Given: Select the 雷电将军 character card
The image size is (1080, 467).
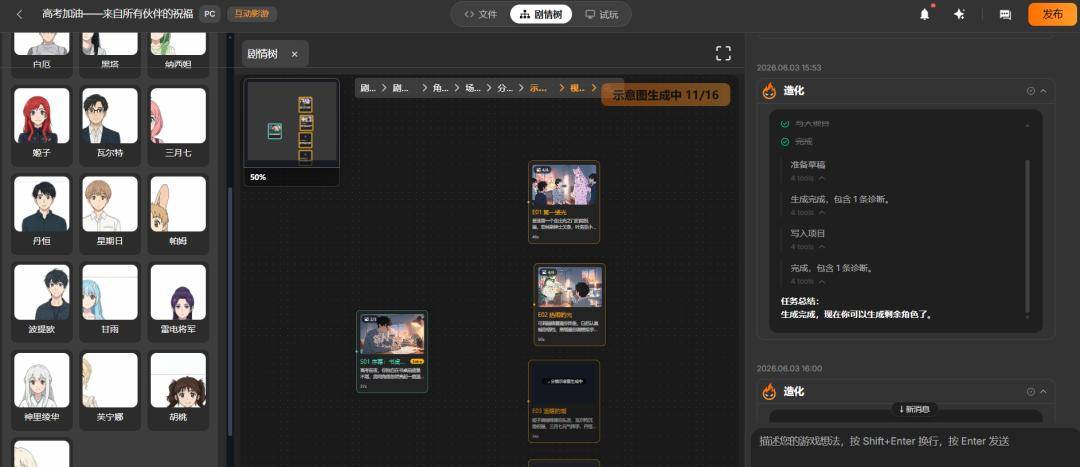Looking at the screenshot, I should pyautogui.click(x=178, y=300).
